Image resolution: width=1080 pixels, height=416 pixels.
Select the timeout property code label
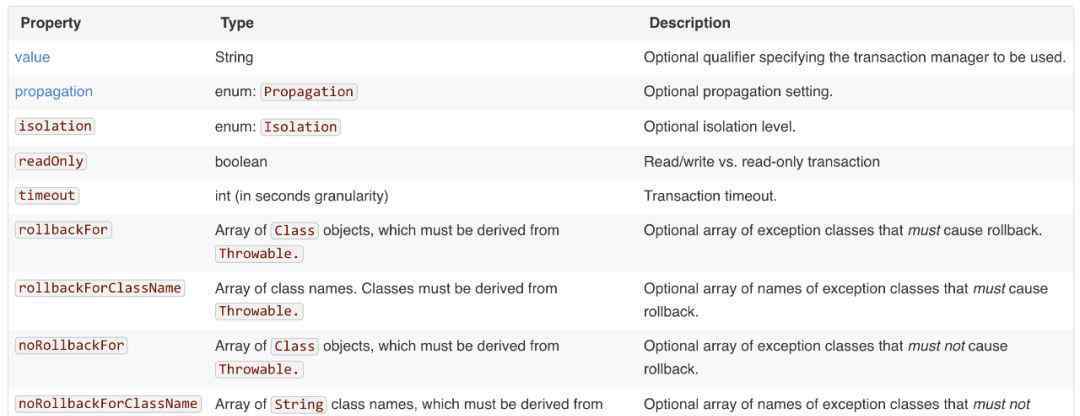[47, 196]
